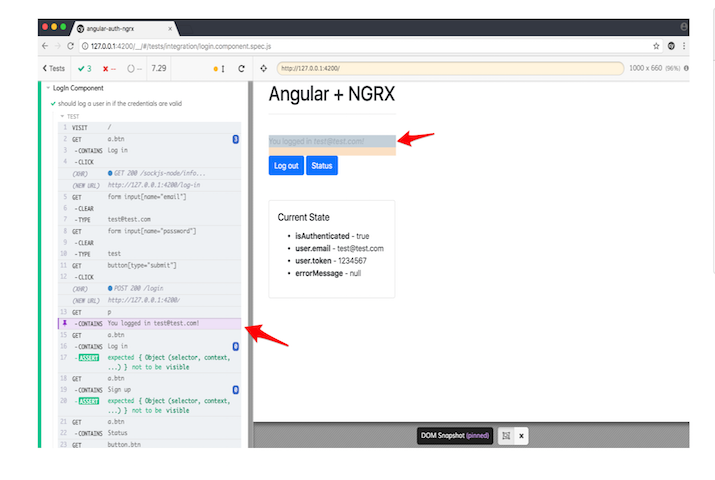Select the POST 200 /login XHR row
Image resolution: width=715 pixels, height=480 pixels.
click(x=150, y=288)
